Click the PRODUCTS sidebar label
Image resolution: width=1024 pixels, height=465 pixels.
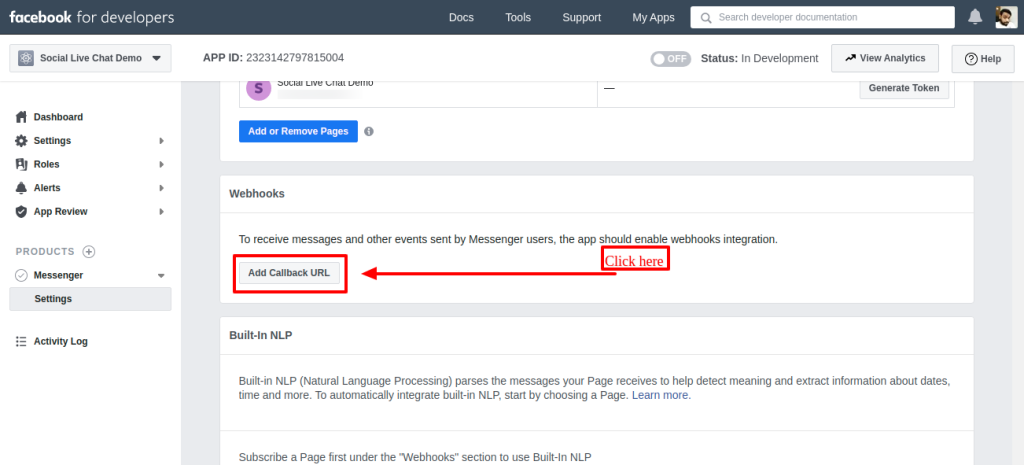tap(45, 251)
